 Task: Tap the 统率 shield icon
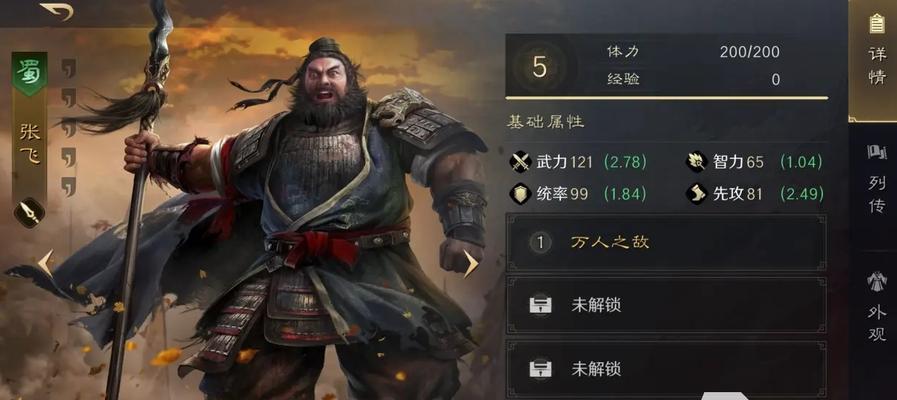click(521, 193)
